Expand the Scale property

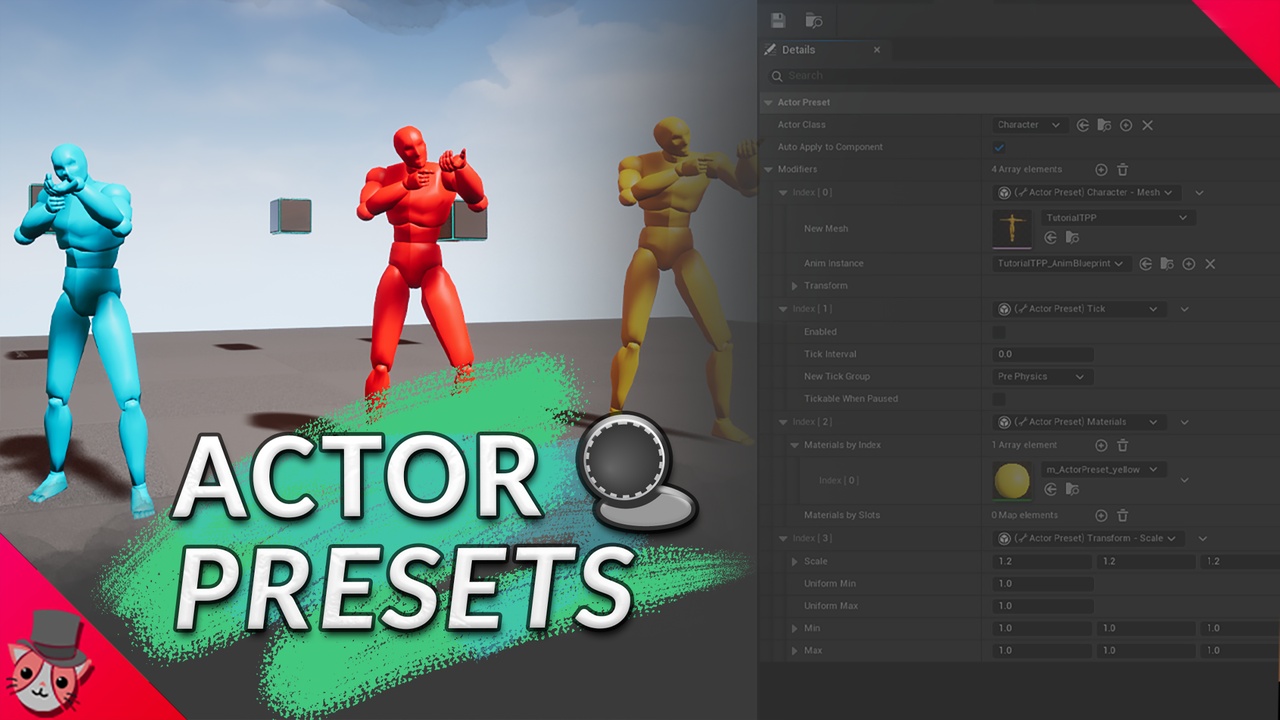click(x=795, y=562)
